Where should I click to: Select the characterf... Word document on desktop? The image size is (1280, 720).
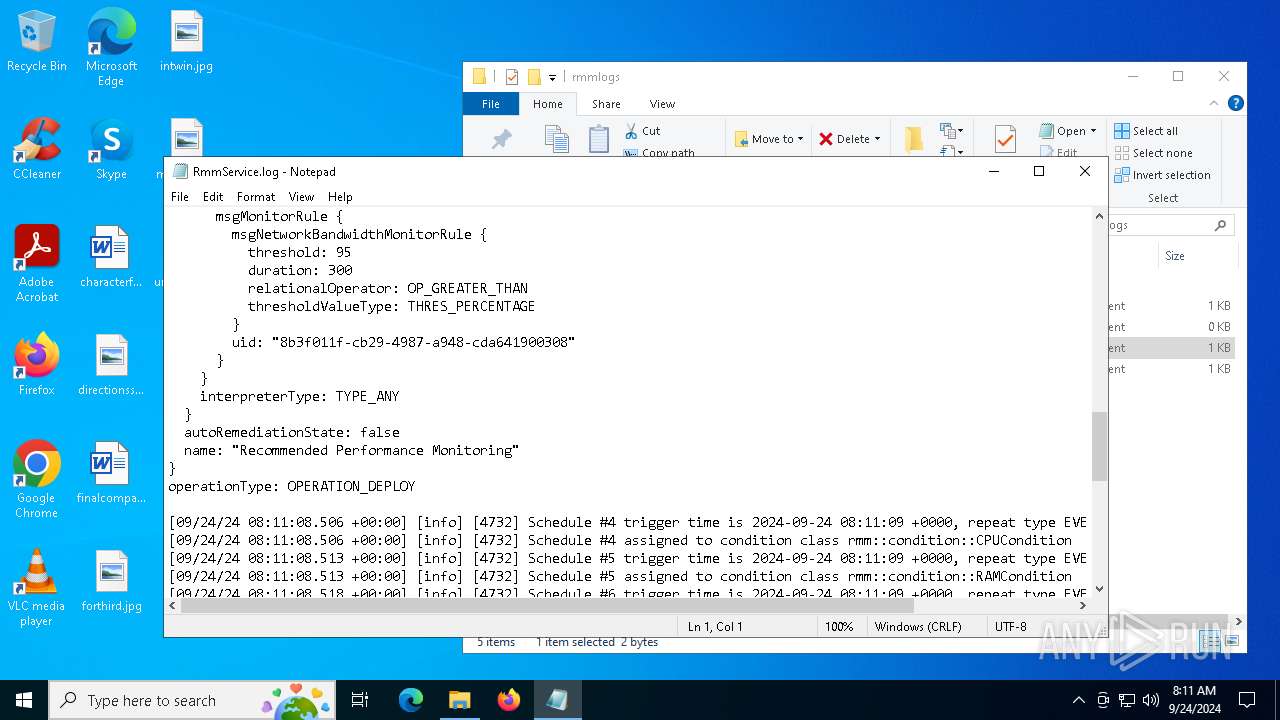pyautogui.click(x=111, y=258)
